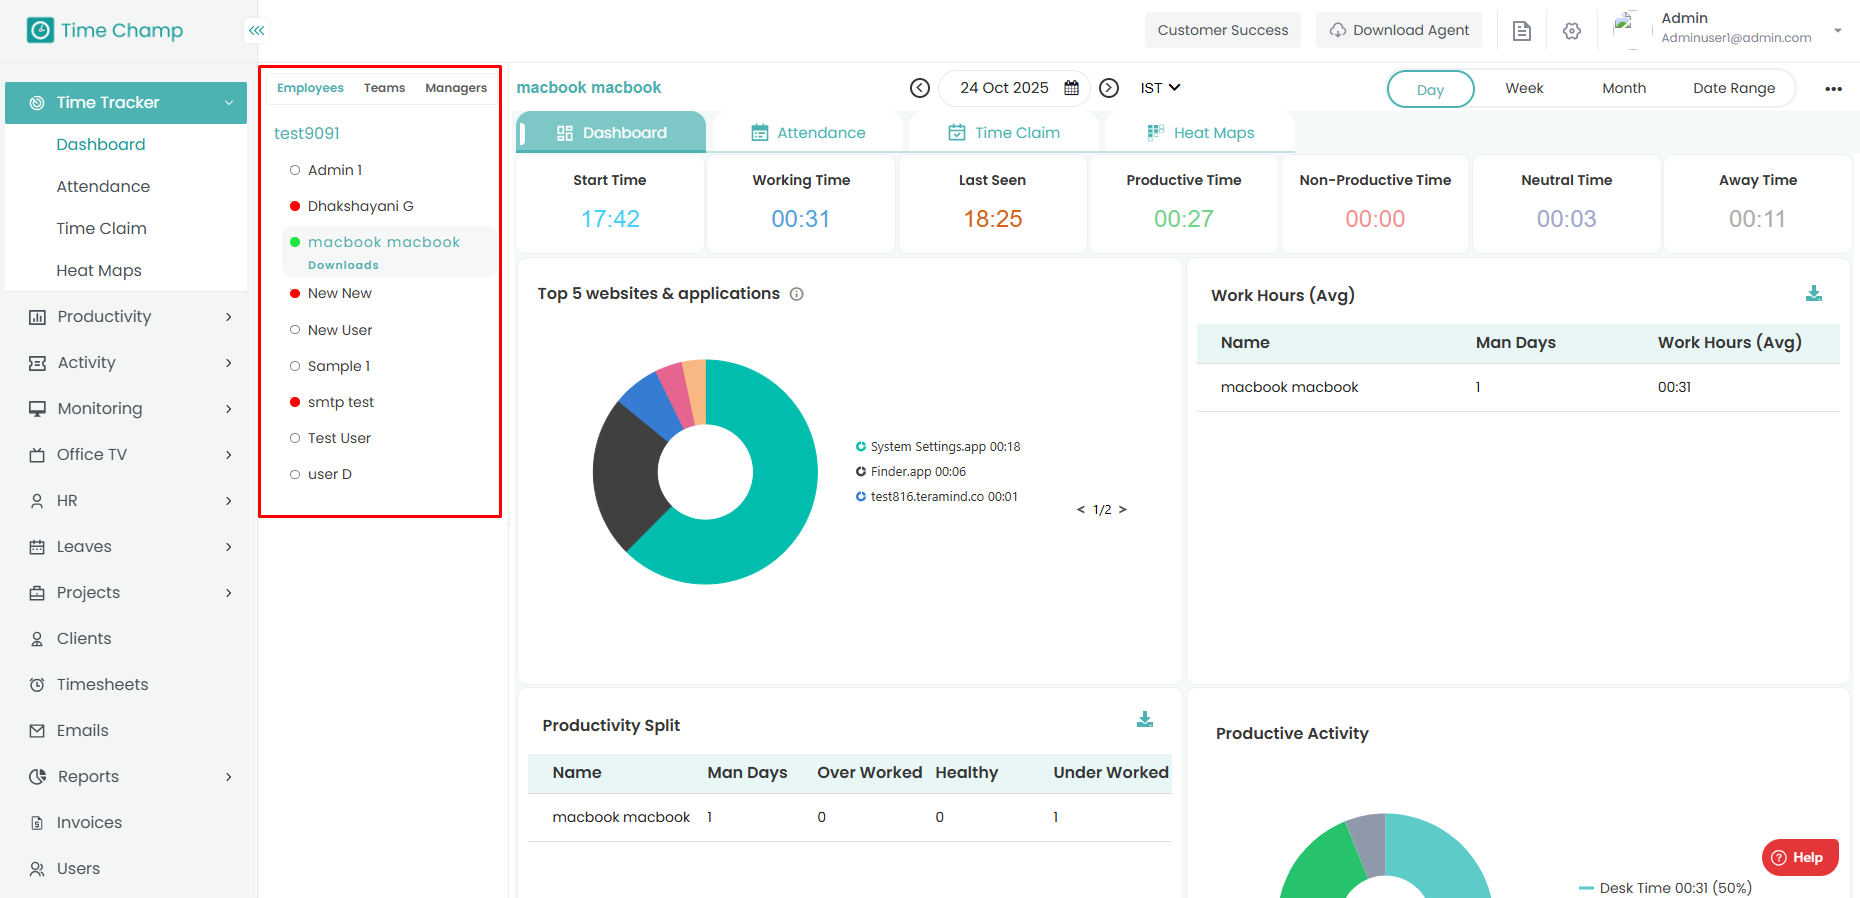Click info icon beside Top 5 websites

[x=797, y=294]
